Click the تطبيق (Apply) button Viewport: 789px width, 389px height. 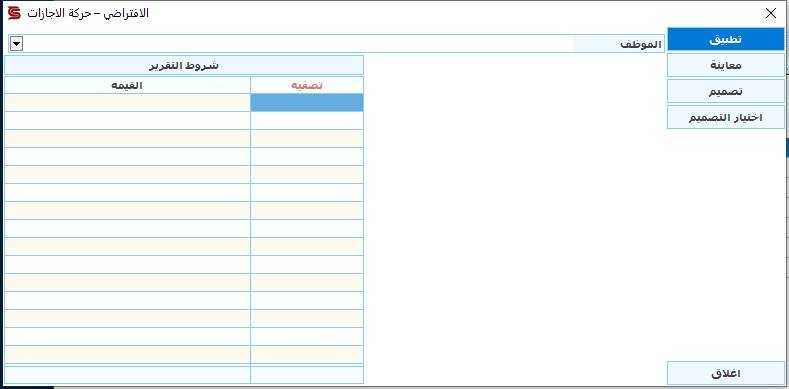726,39
